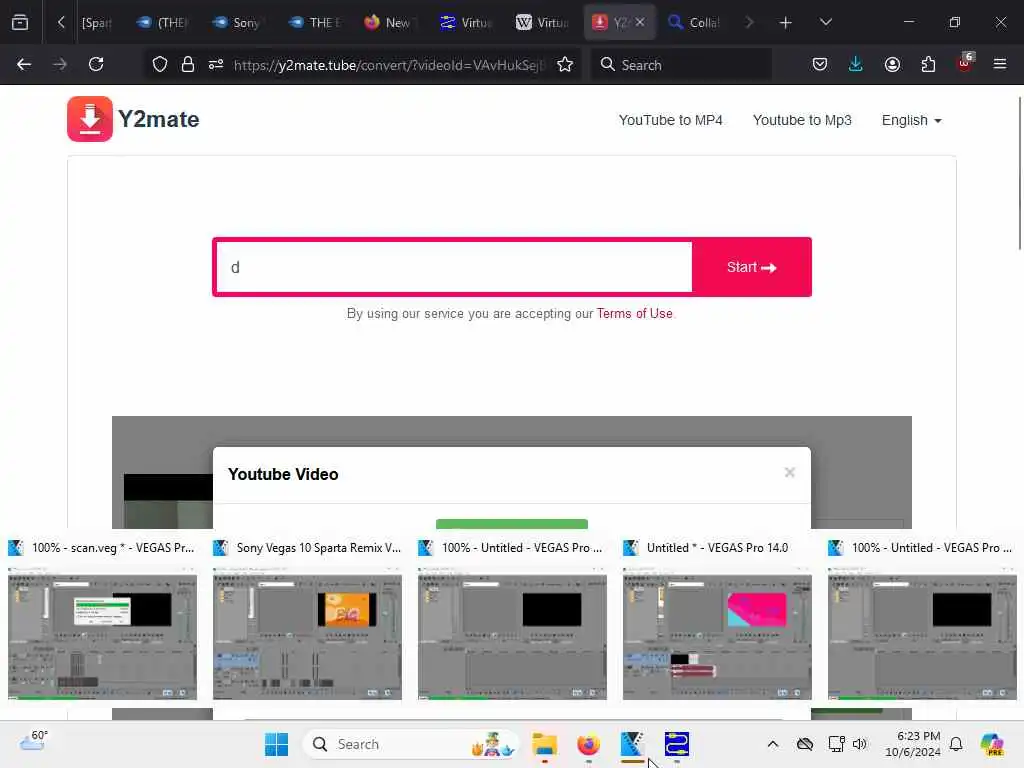Select last 100% - Untitled VEGAS preview
This screenshot has width=1024, height=768.
[922, 618]
